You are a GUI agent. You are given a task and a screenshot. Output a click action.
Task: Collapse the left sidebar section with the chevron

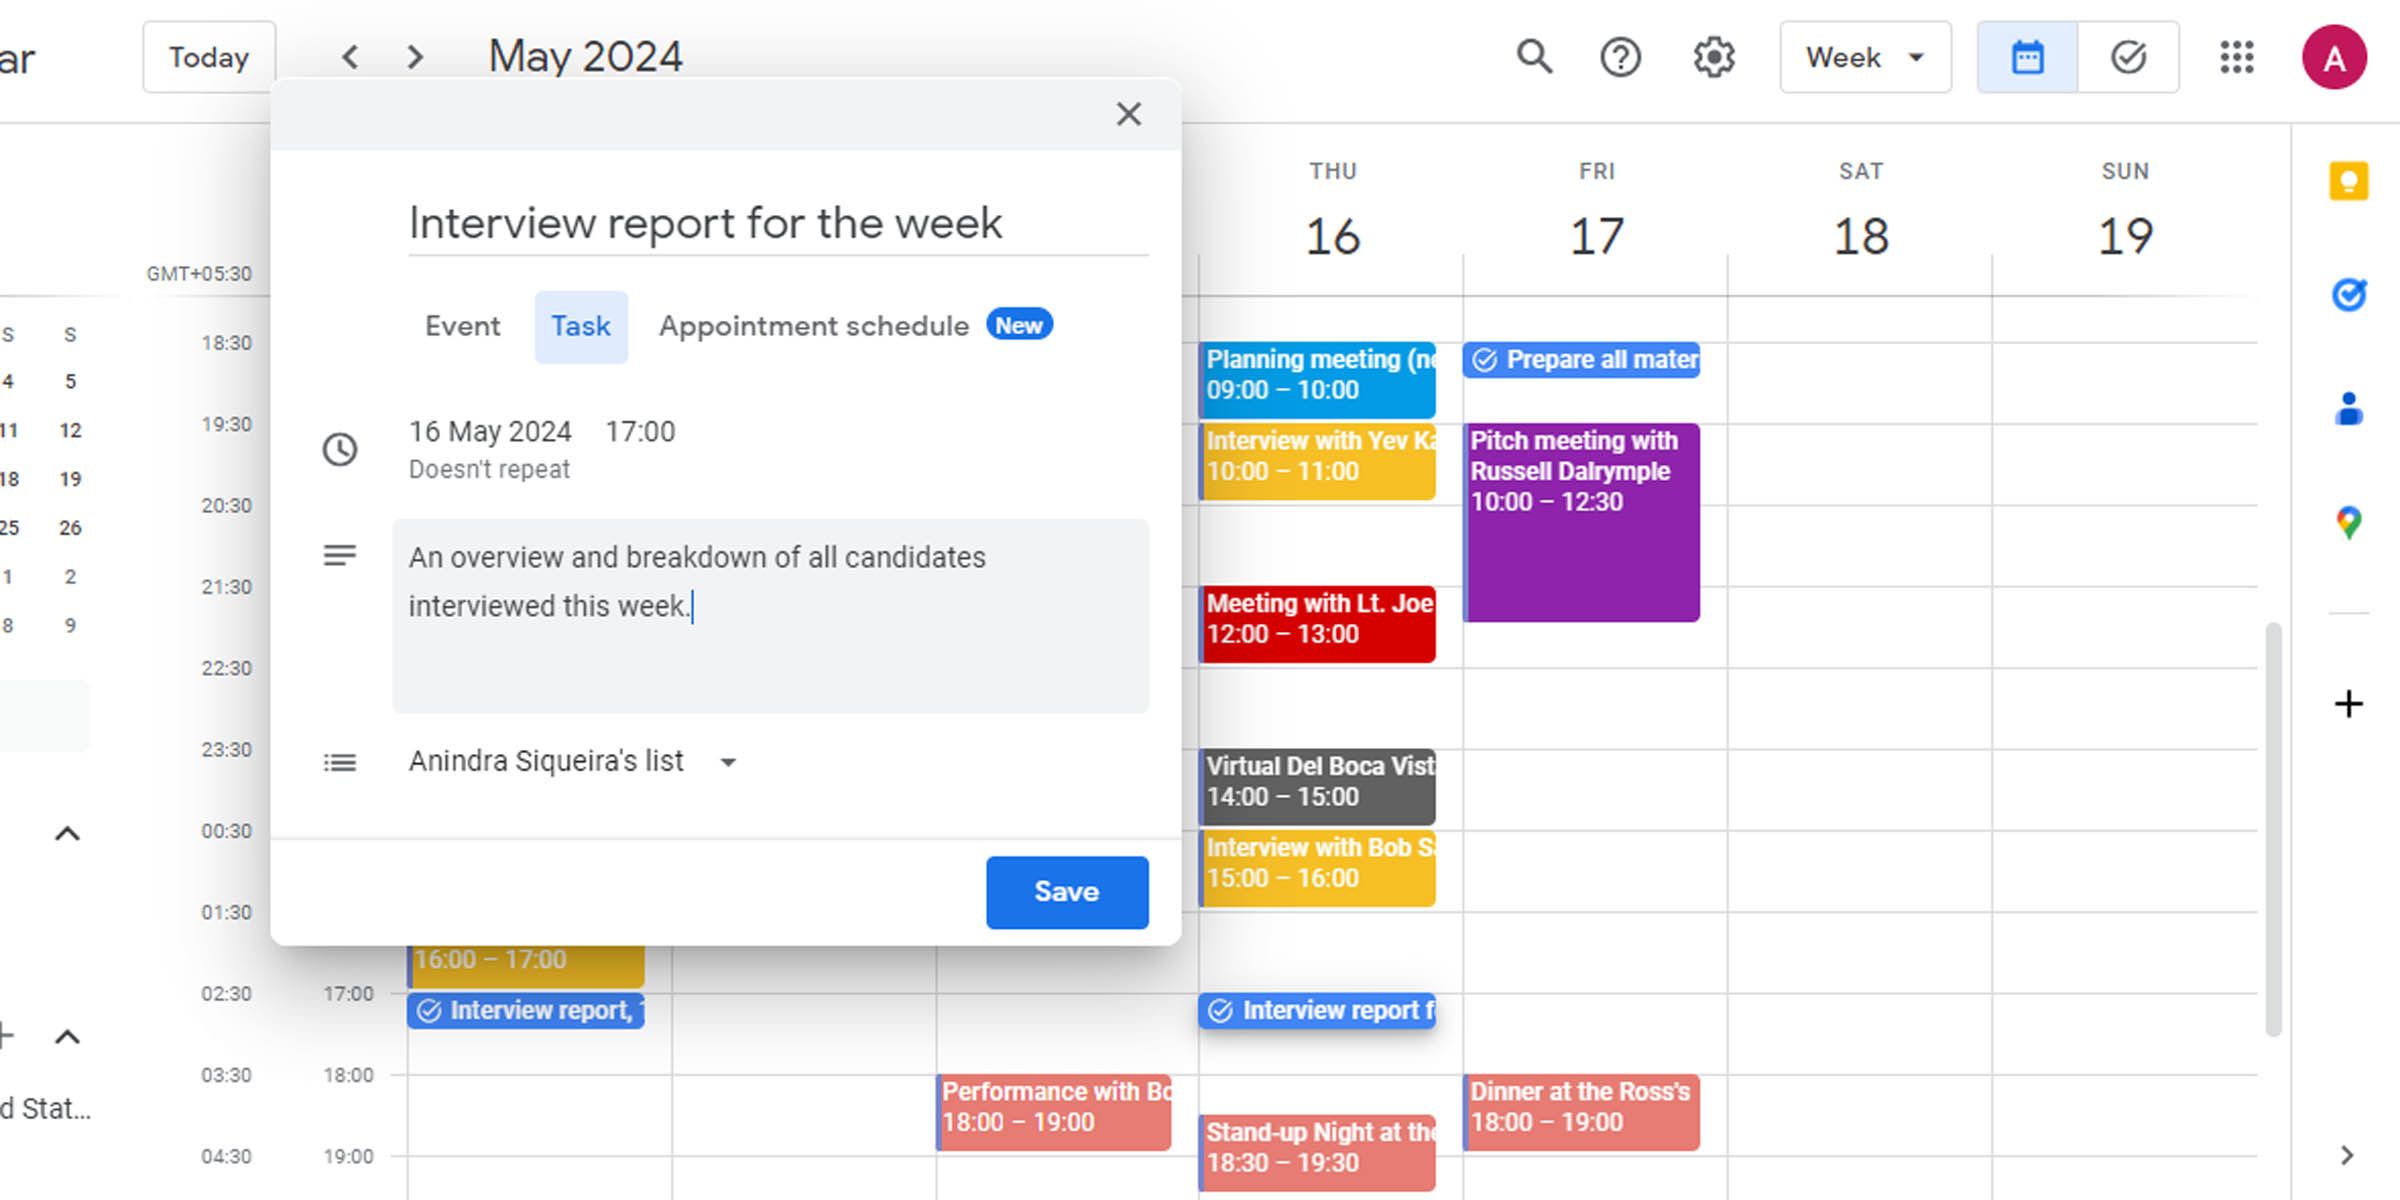(x=68, y=832)
